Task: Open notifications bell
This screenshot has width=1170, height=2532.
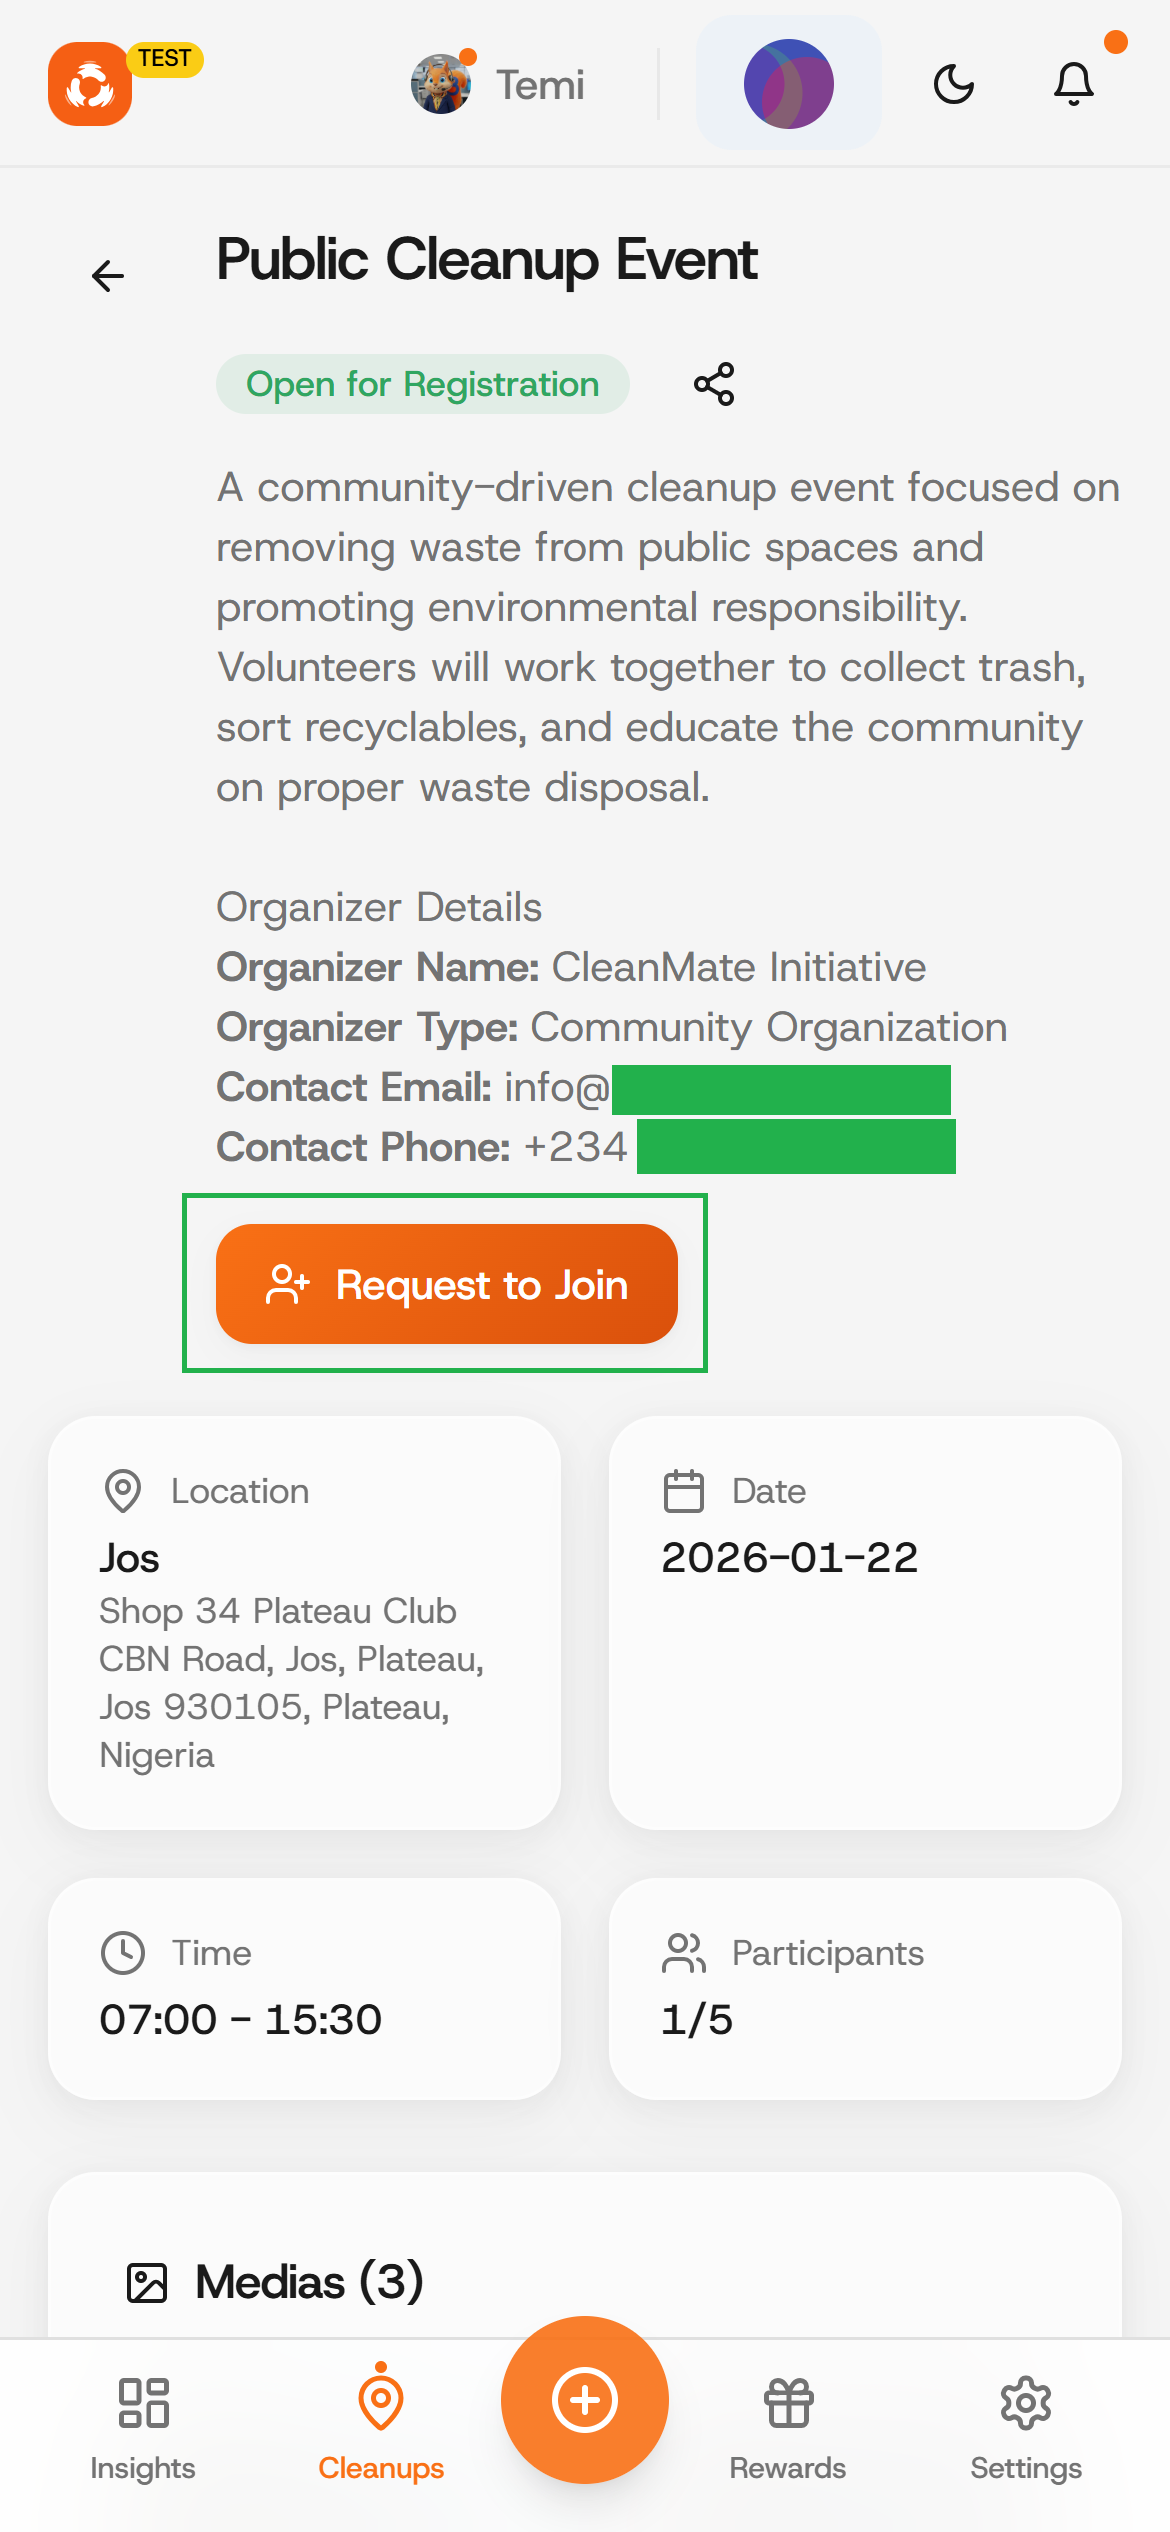Action: click(1074, 84)
